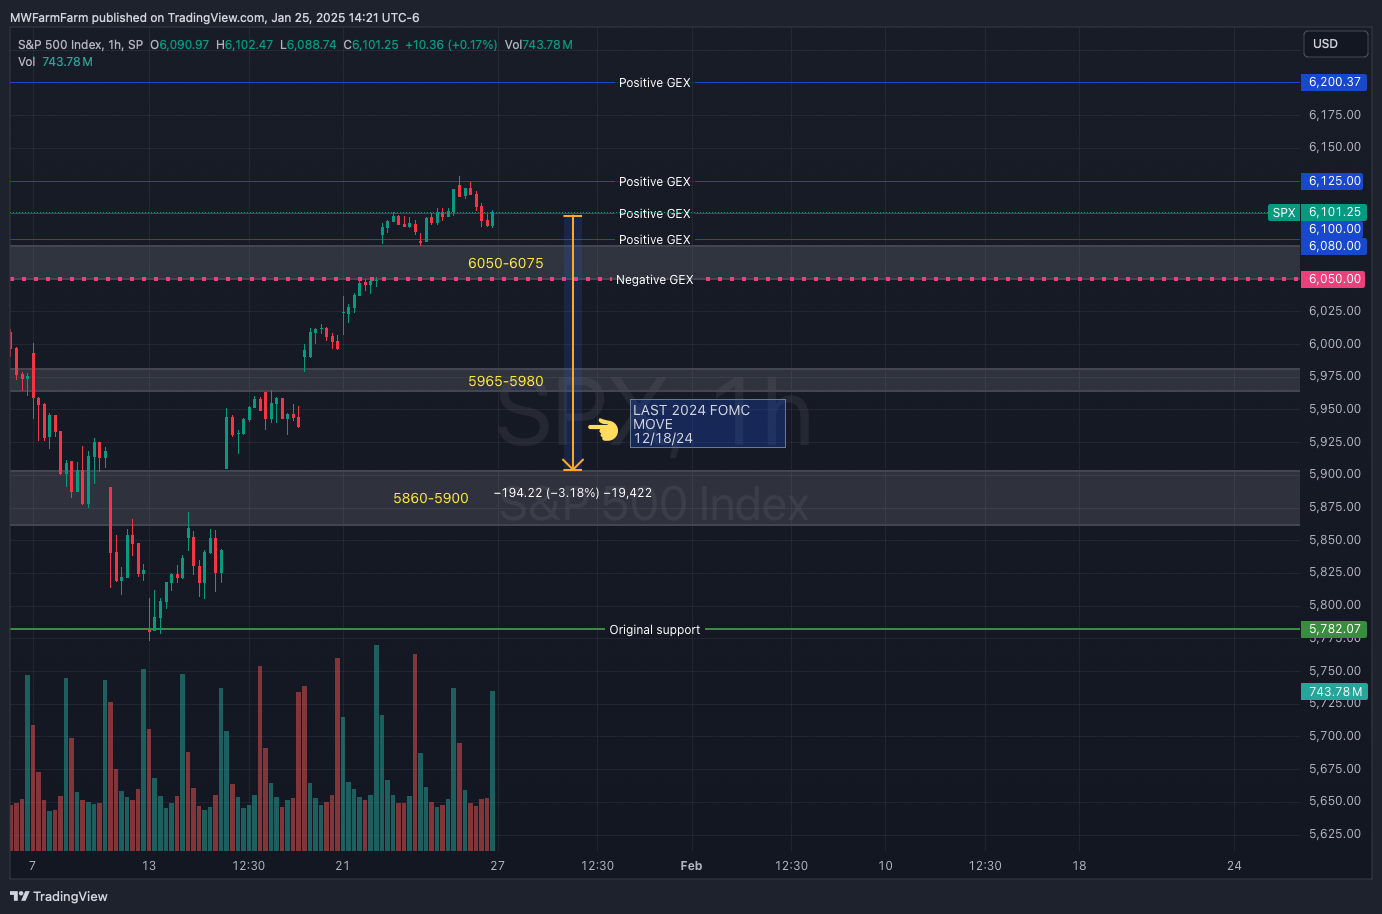Select the red 6,050.00 price label
This screenshot has width=1382, height=914.
[1334, 279]
